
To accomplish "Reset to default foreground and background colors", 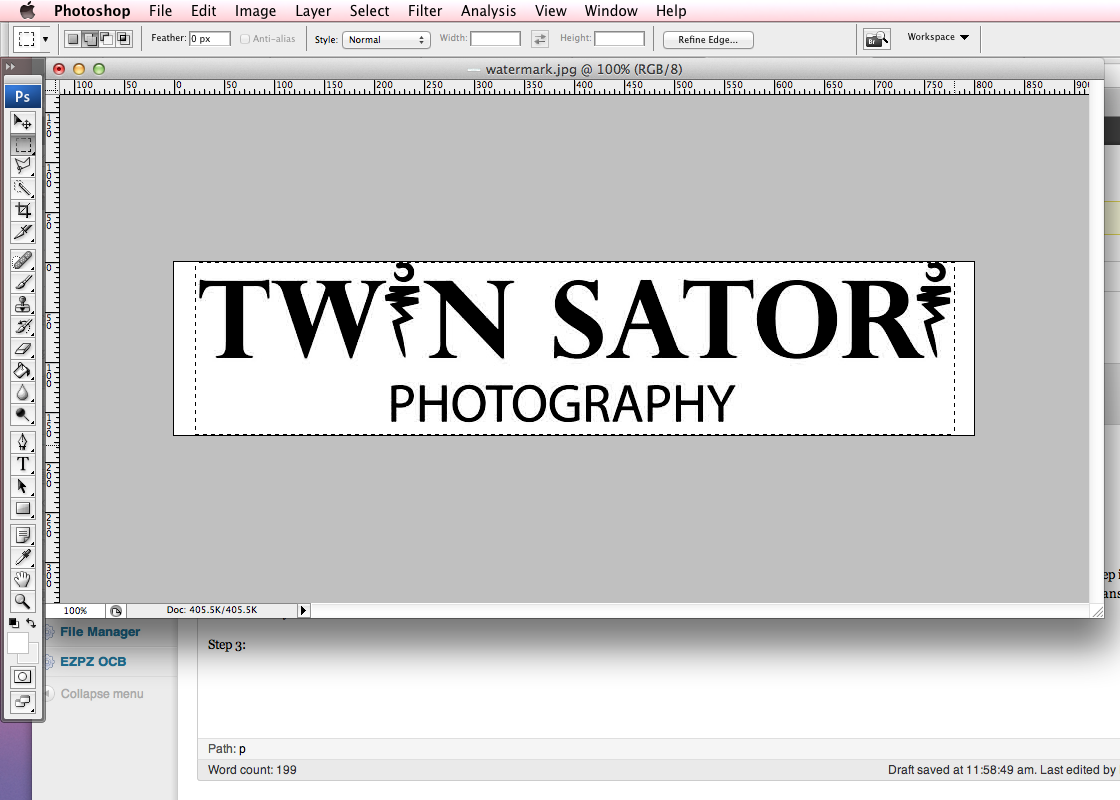I will pos(14,623).
